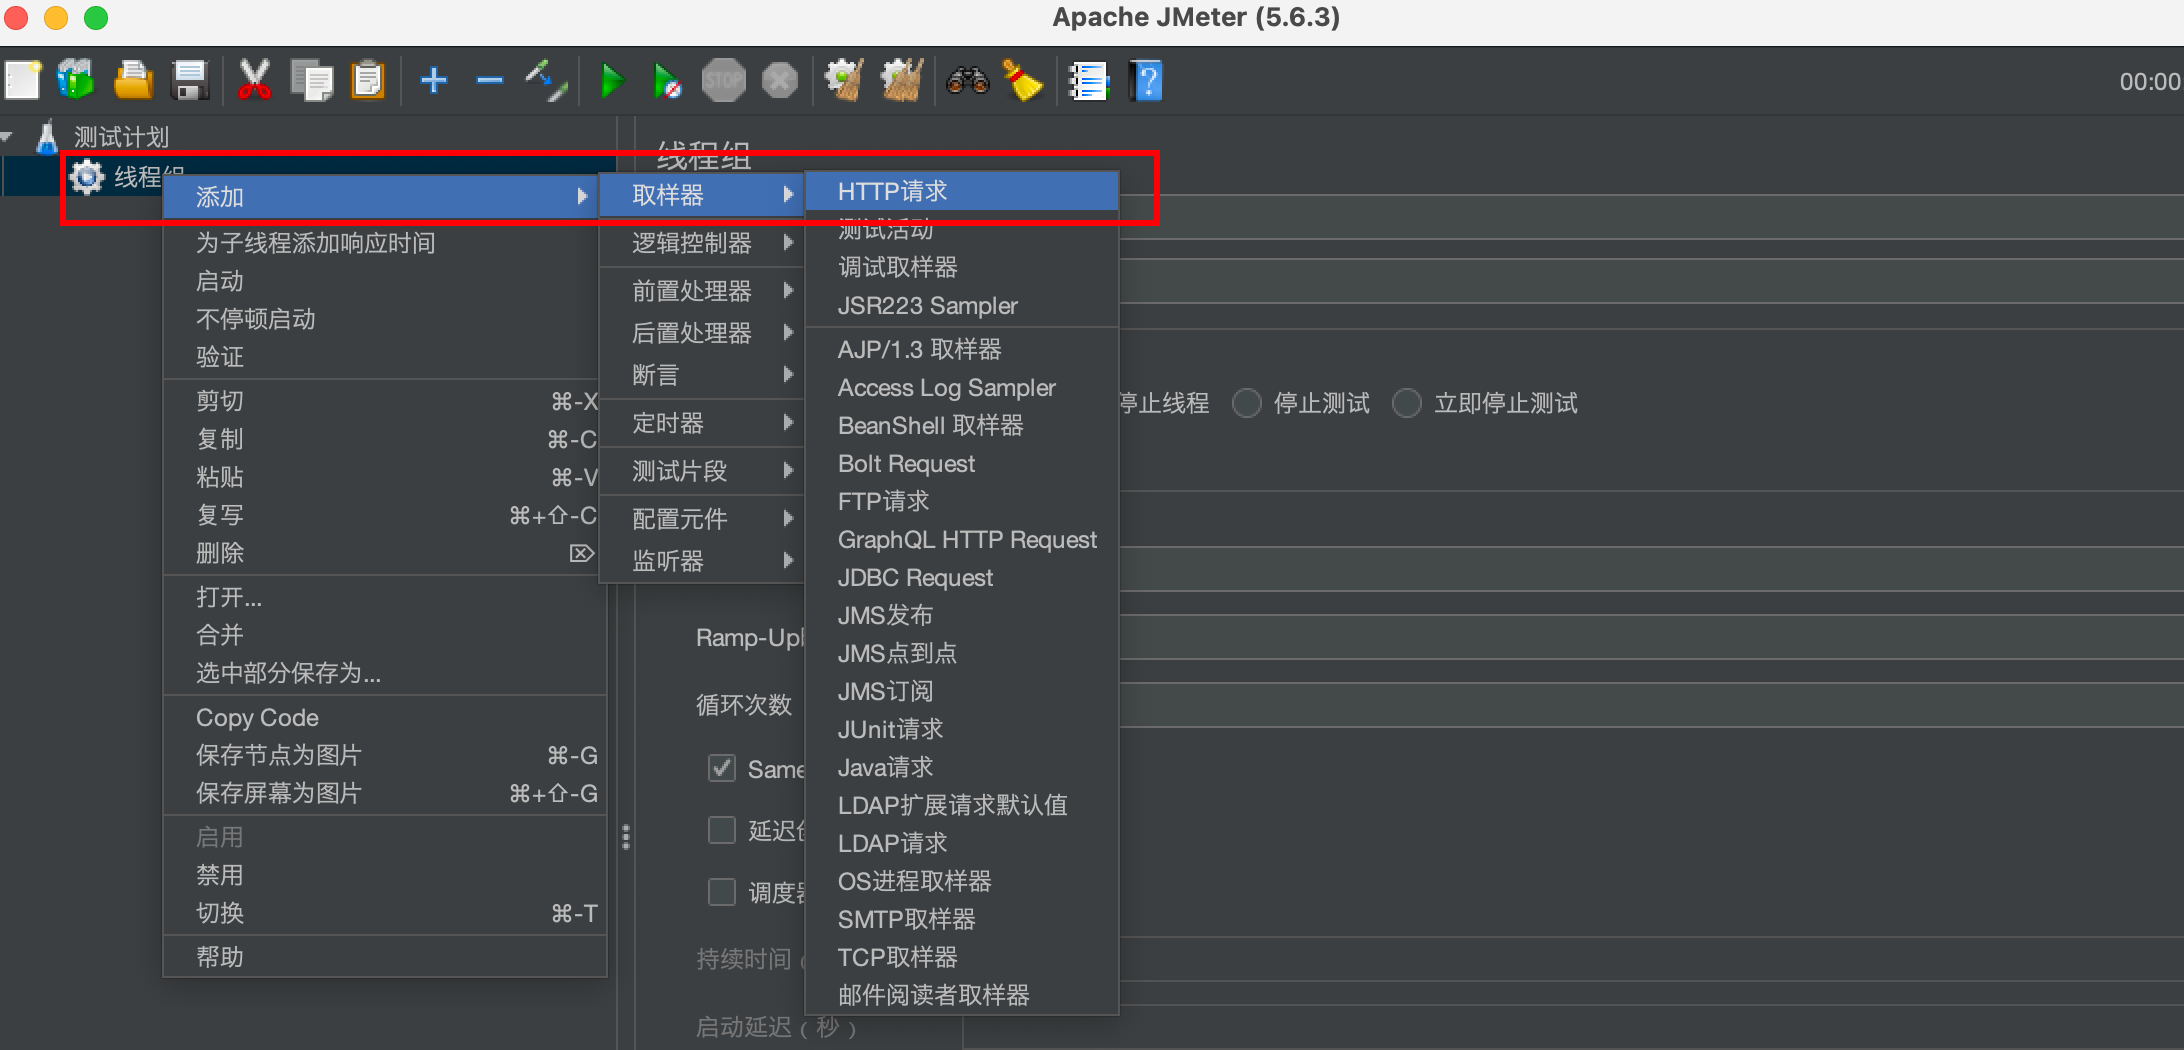Select 禁用 in the context menu

[x=385, y=875]
